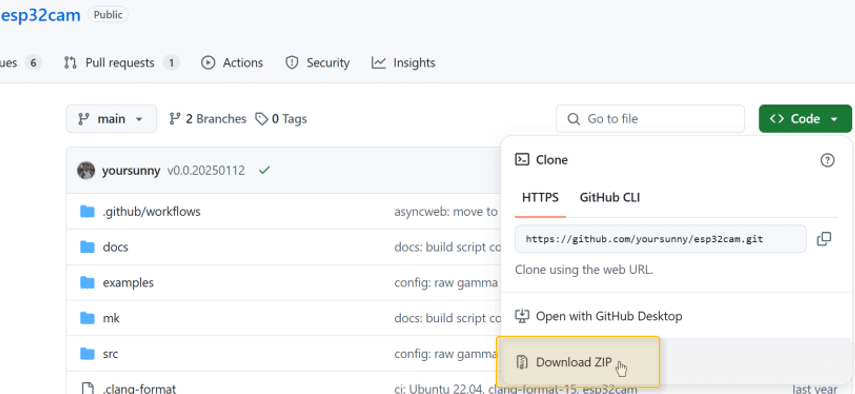
Task: Click the GitHub Desktop download icon
Action: pos(522,316)
